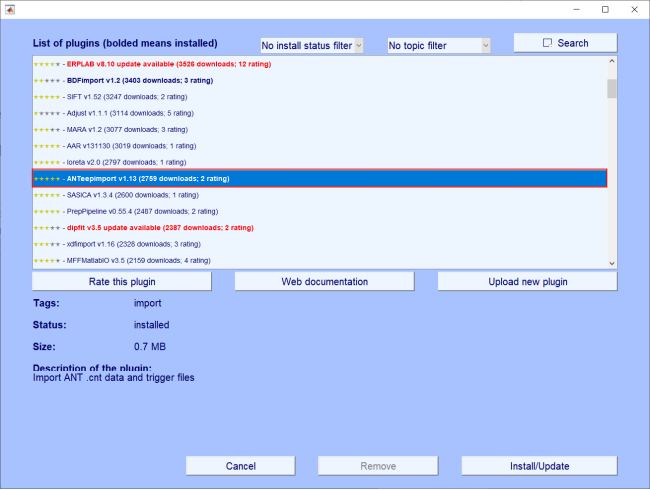Open the topic filter dropdown
Image resolution: width=650 pixels, height=490 pixels.
pyautogui.click(x=439, y=46)
